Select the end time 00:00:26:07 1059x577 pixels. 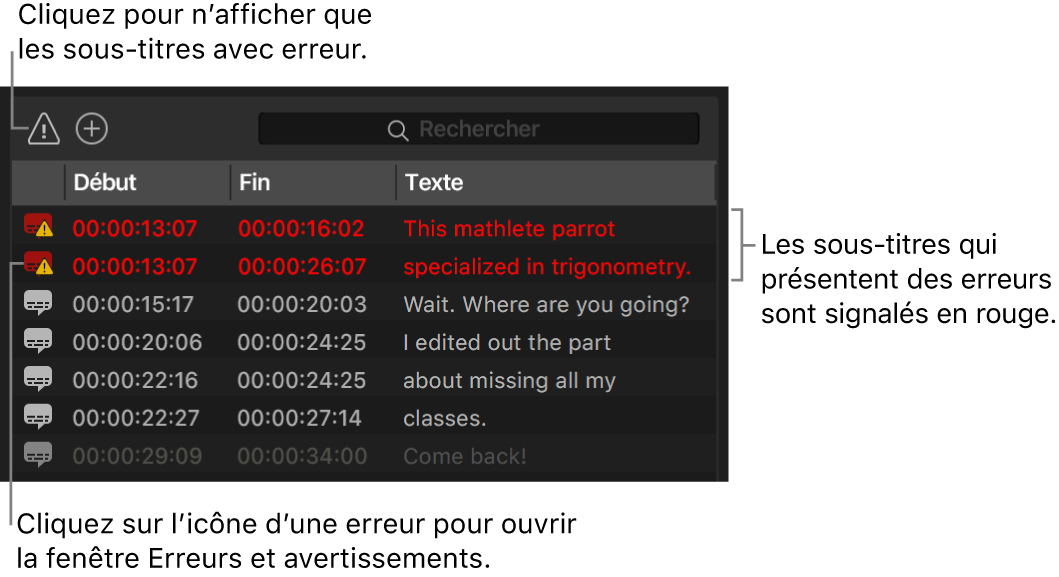(301, 266)
